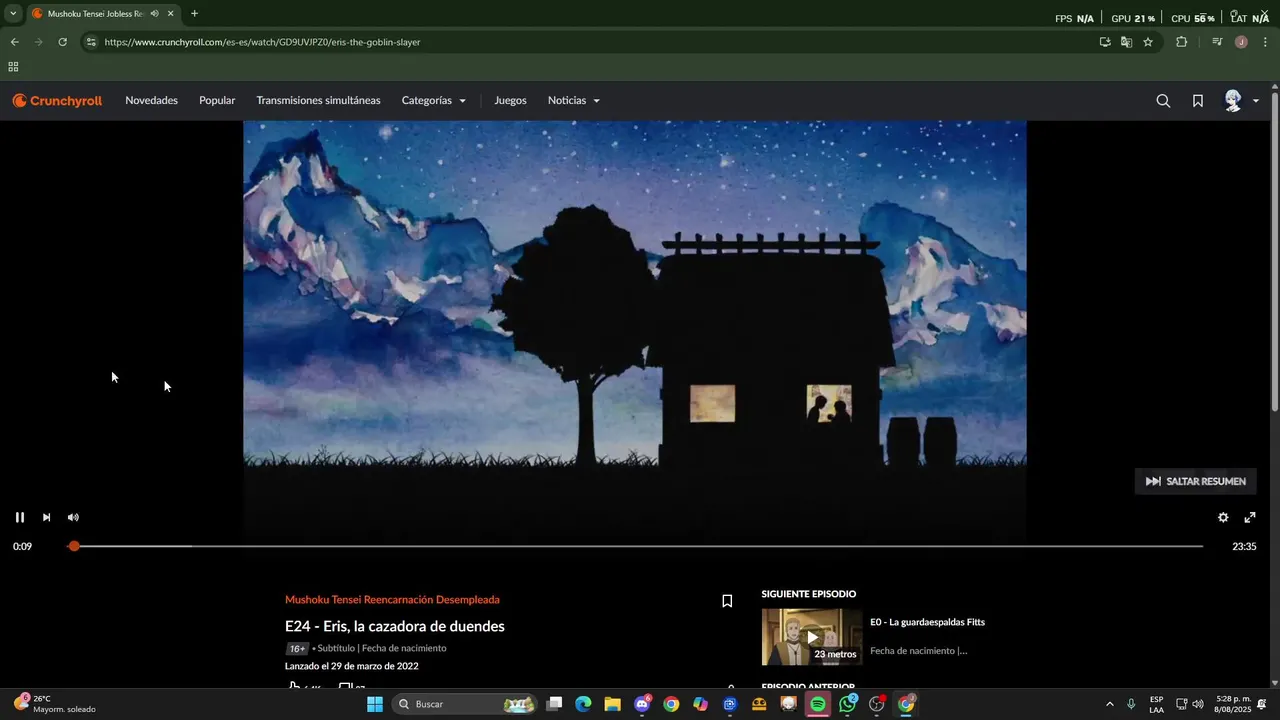Image resolution: width=1280 pixels, height=720 pixels.
Task: Click the Crunchyroll logo
Action: tap(57, 100)
